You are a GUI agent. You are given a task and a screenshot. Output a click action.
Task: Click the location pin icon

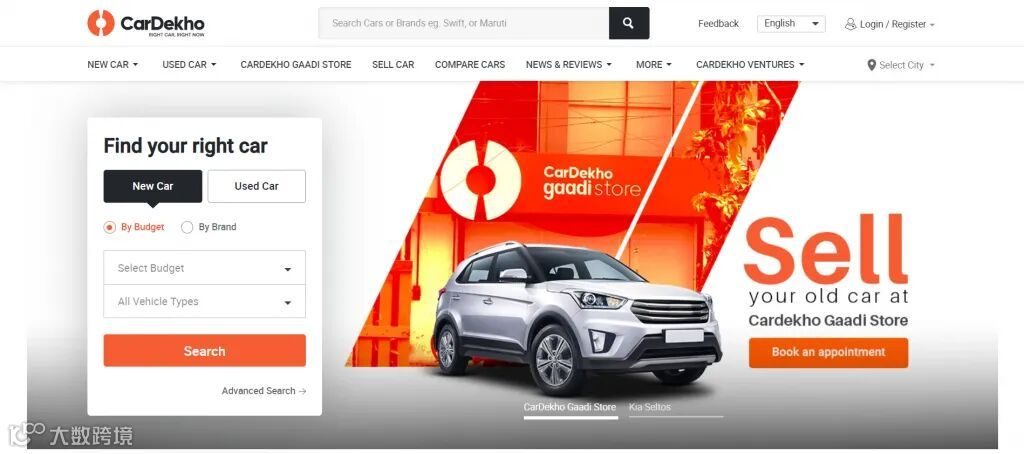[x=871, y=65]
